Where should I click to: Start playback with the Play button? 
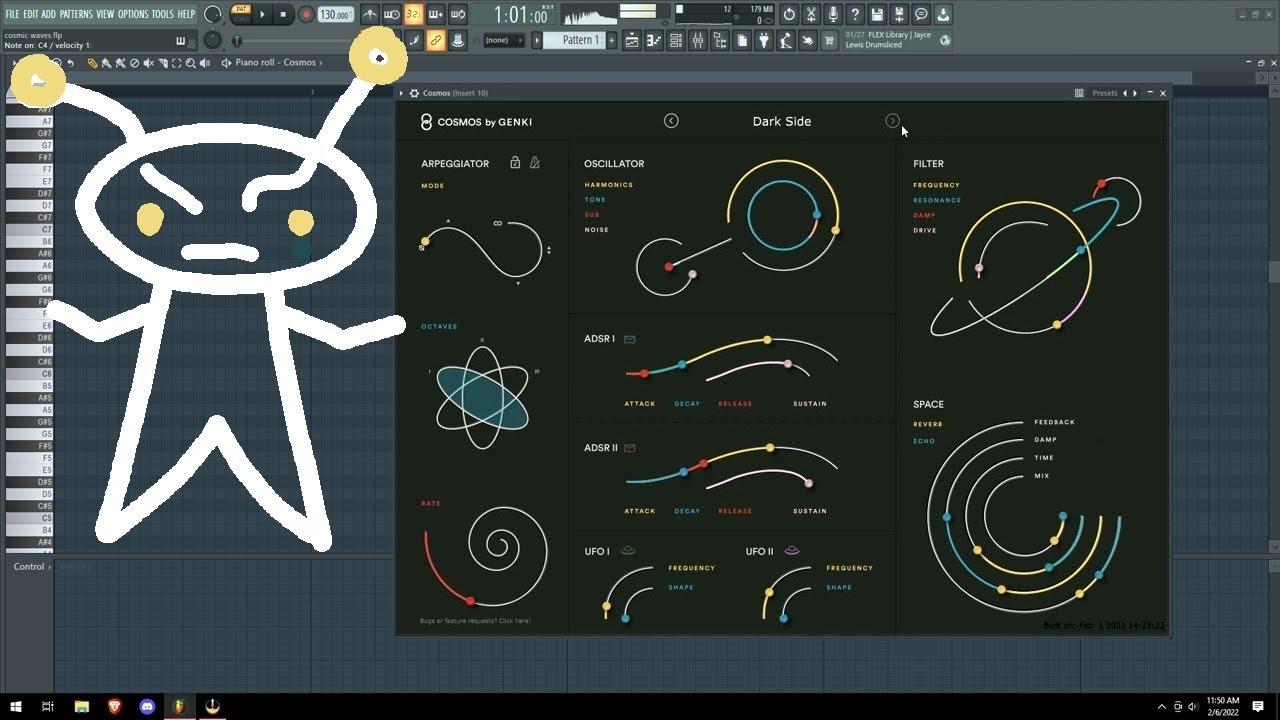pos(263,14)
